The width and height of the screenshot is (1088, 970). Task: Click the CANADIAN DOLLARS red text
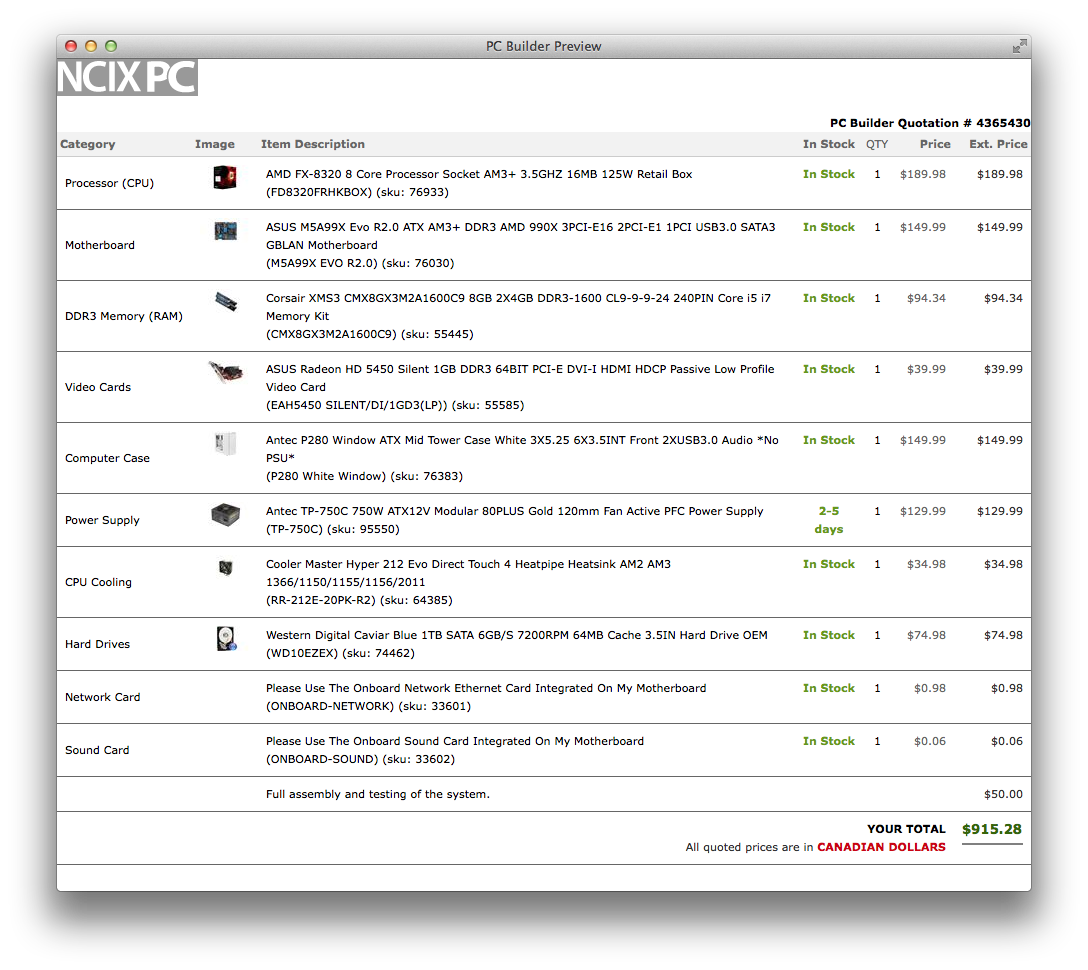click(881, 847)
